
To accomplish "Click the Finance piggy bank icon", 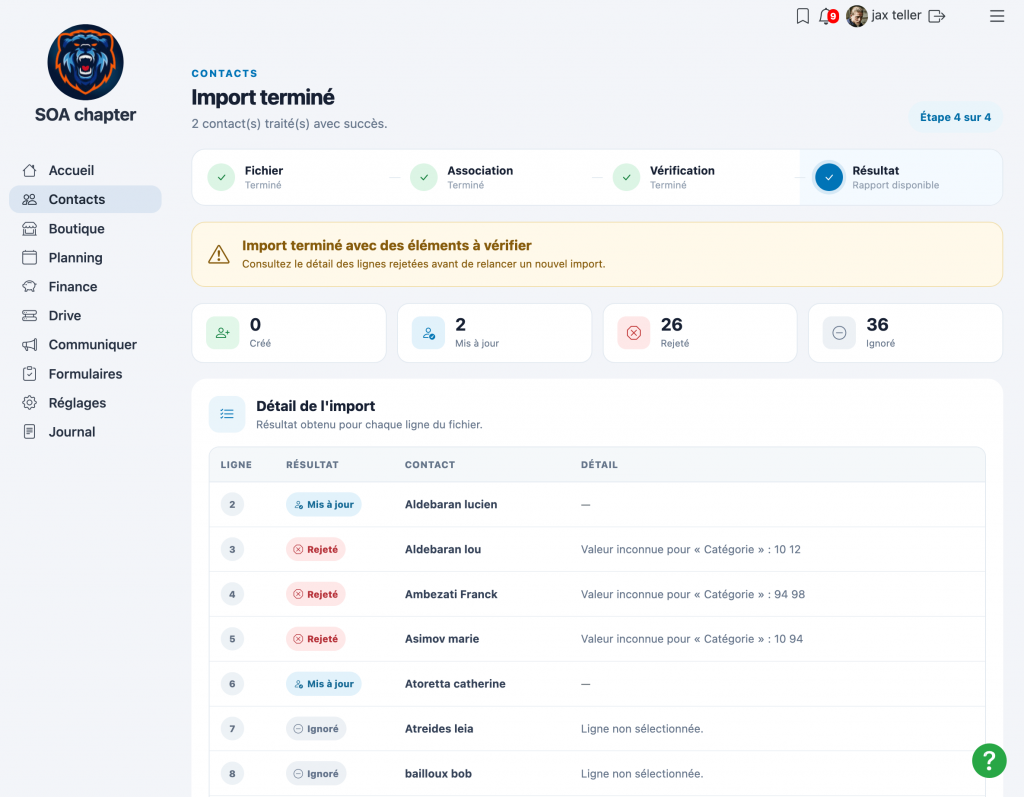I will 29,286.
